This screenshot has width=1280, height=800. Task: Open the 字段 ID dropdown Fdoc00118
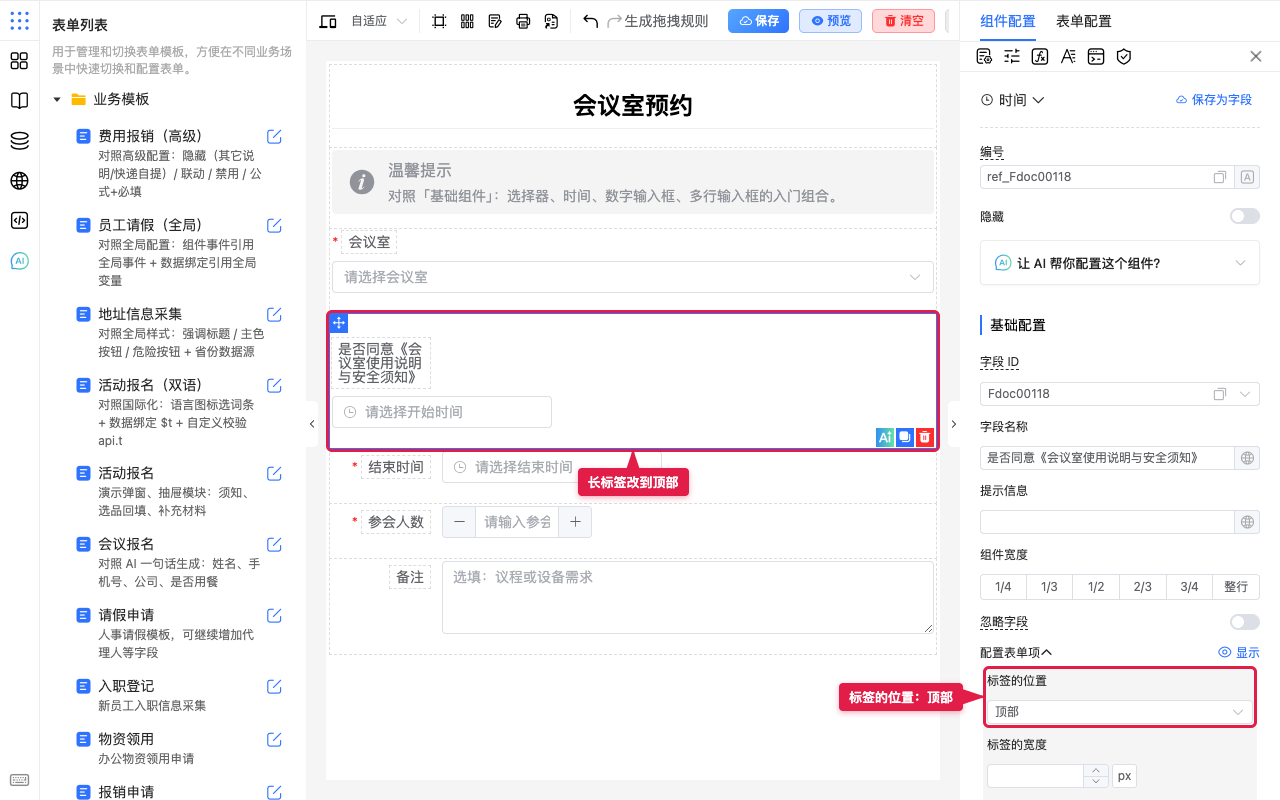click(1120, 394)
